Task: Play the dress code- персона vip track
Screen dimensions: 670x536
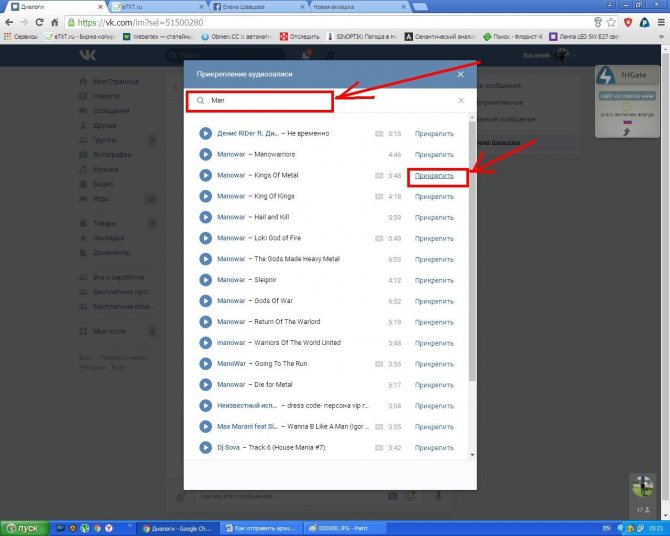Action: (206, 406)
